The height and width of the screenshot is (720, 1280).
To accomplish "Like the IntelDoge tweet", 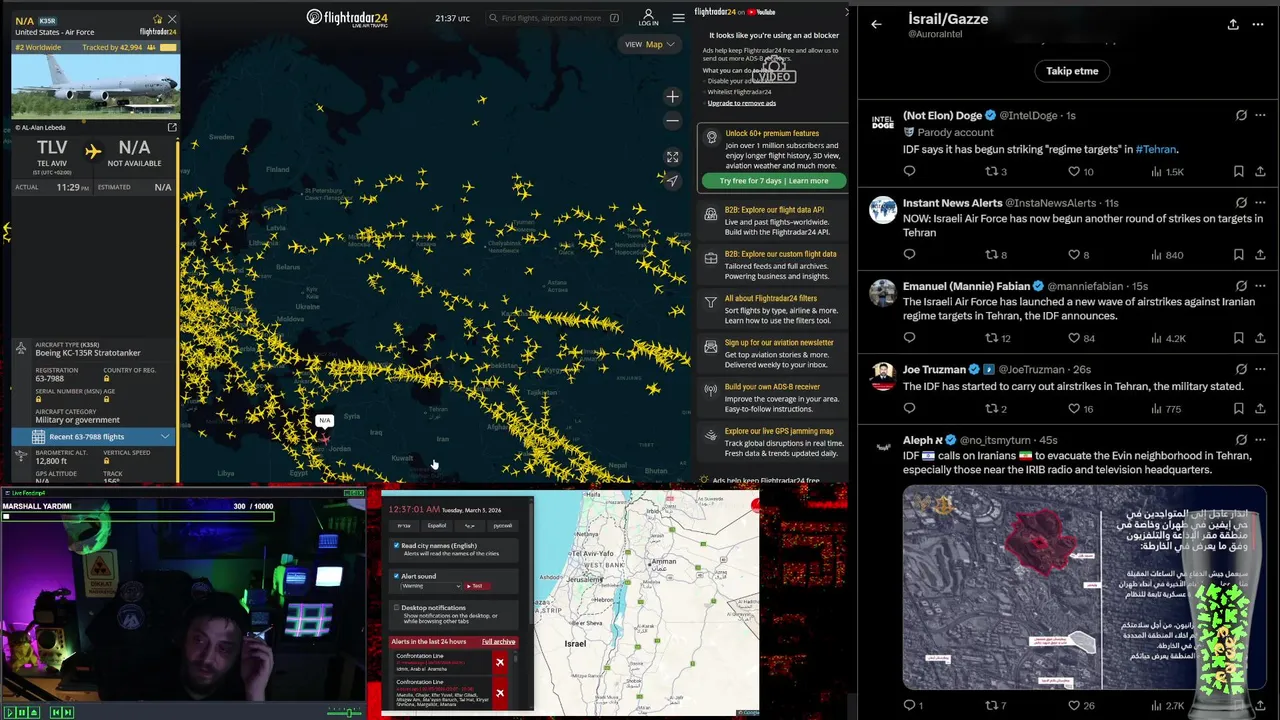I will point(1074,171).
